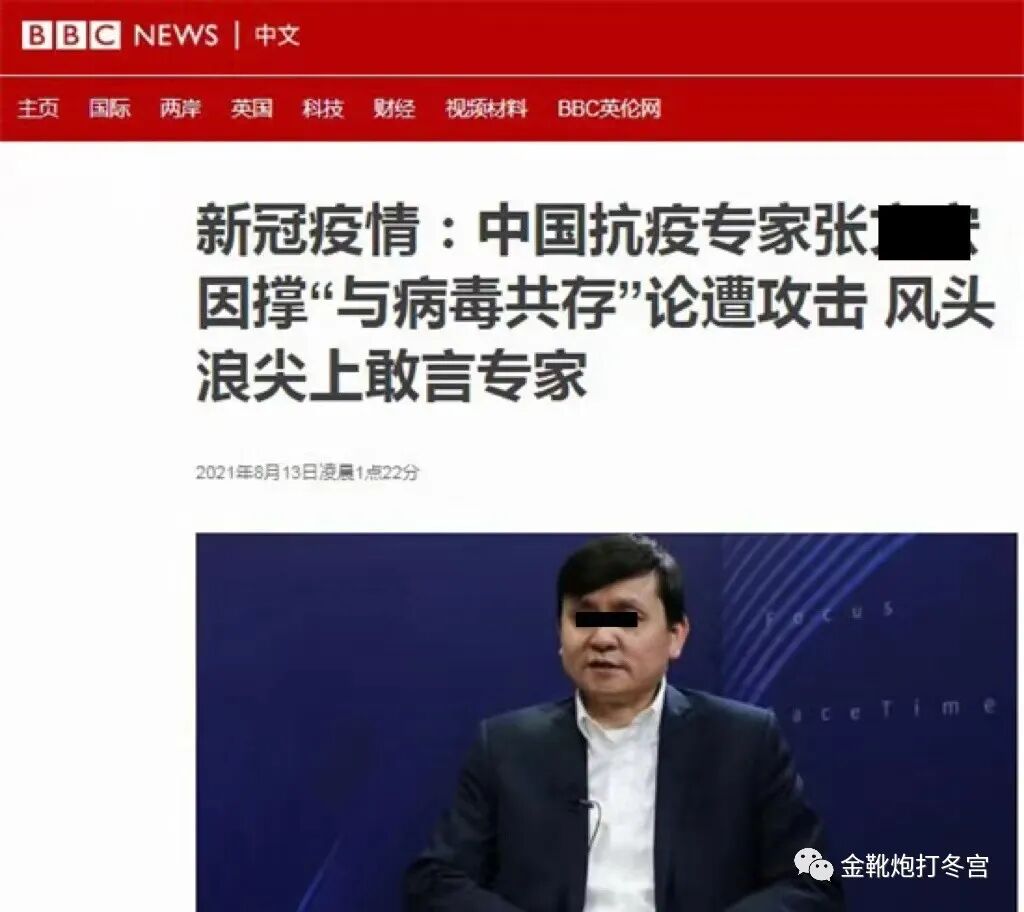The height and width of the screenshot is (912, 1024).
Task: Click the first B block in logo
Action: [x=37, y=35]
